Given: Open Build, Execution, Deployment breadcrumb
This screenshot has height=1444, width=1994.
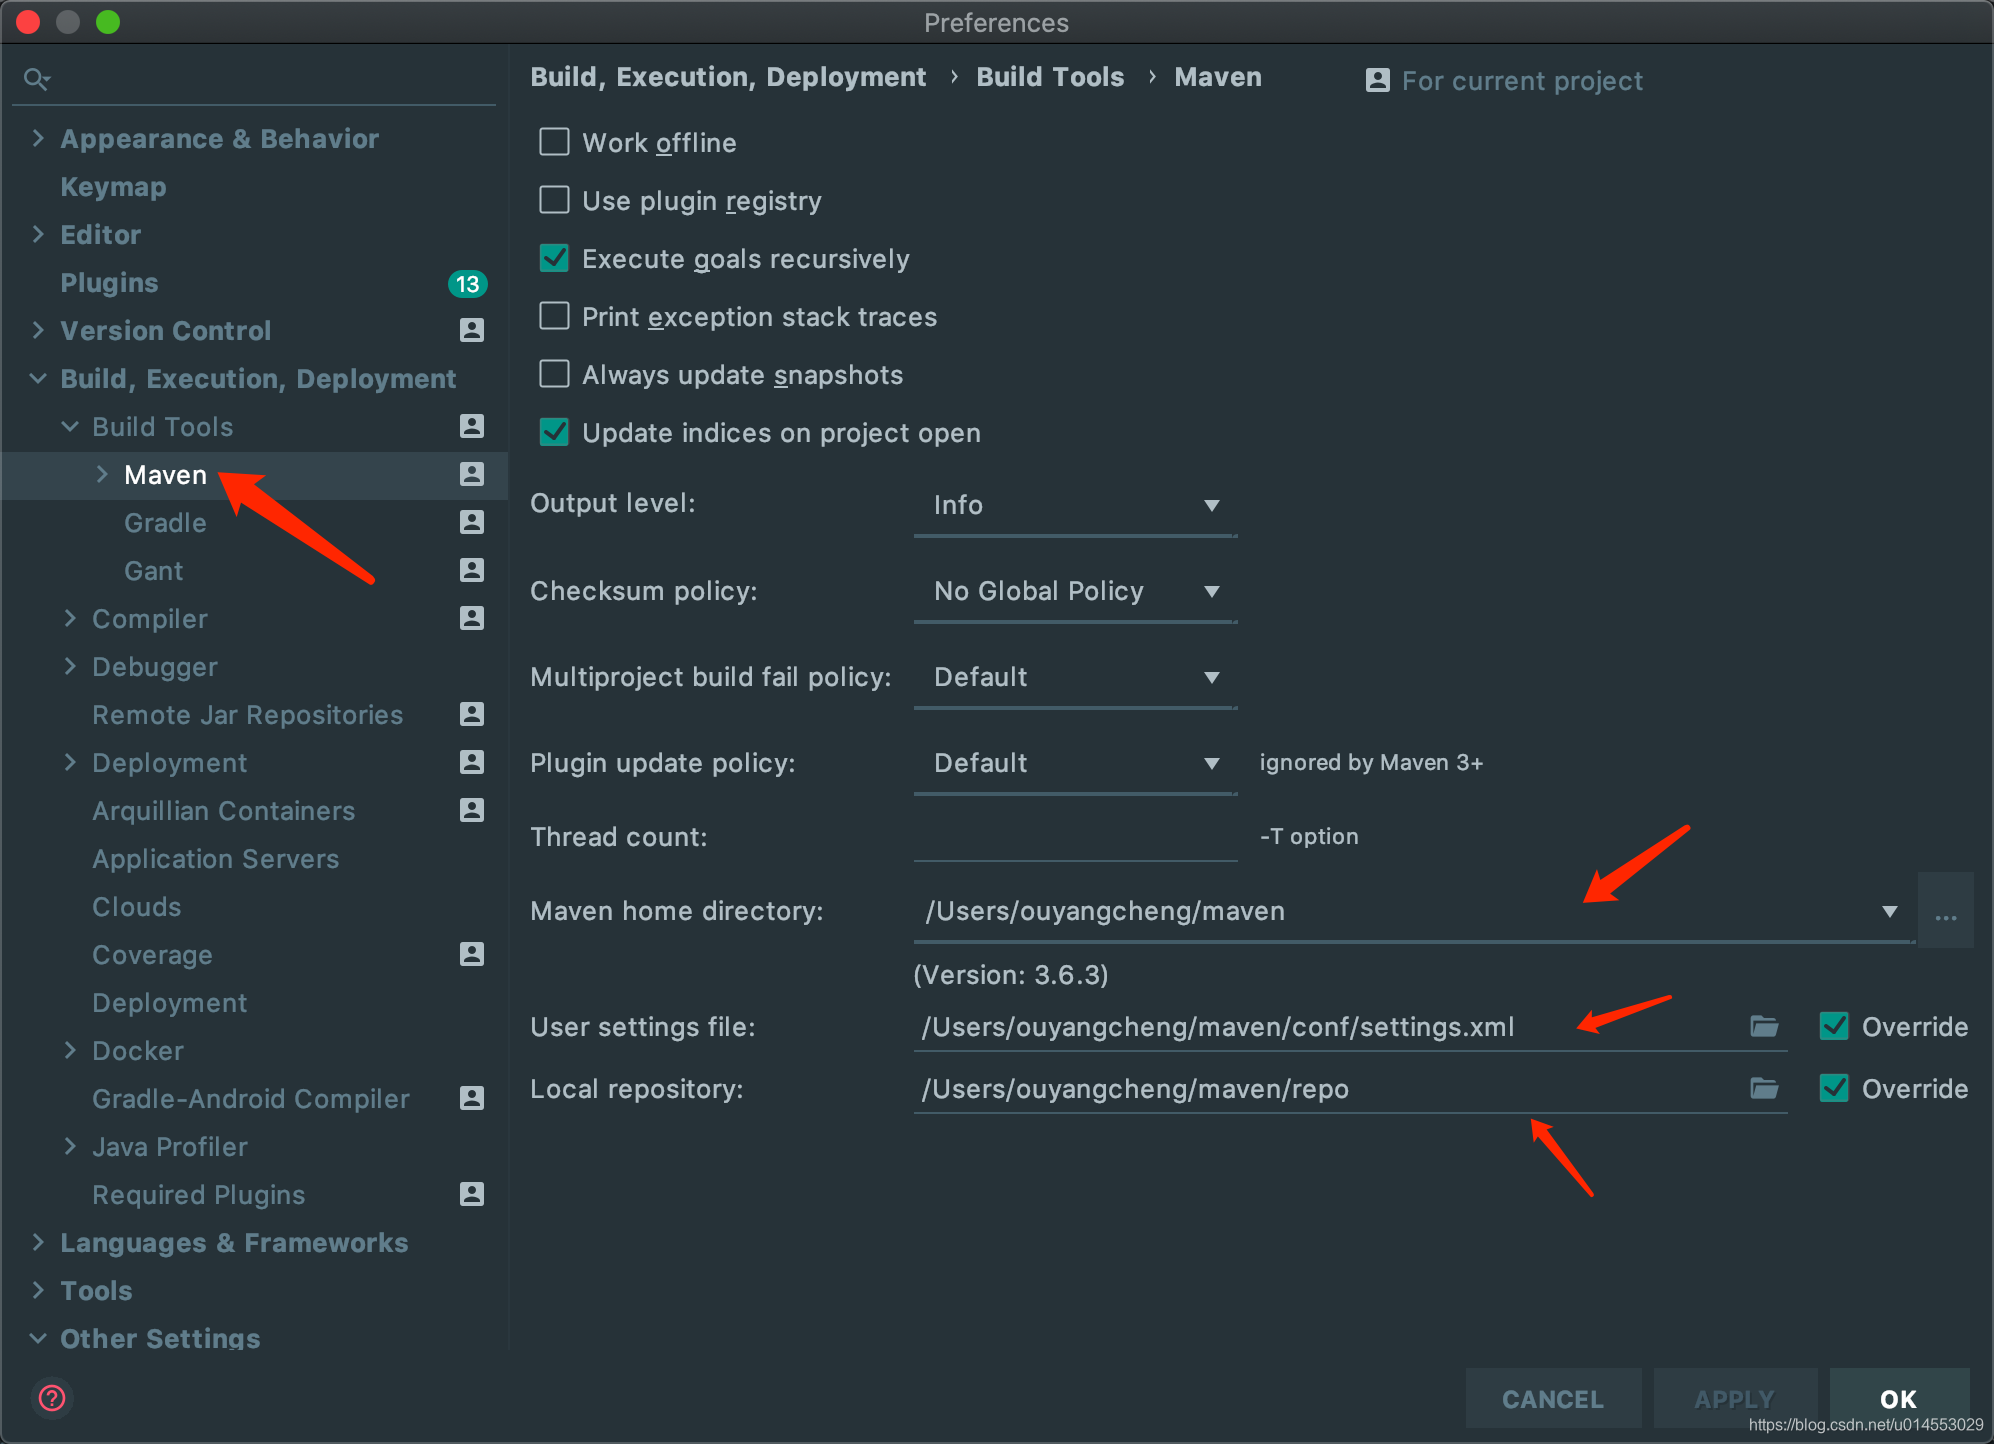Looking at the screenshot, I should pyautogui.click(x=728, y=76).
